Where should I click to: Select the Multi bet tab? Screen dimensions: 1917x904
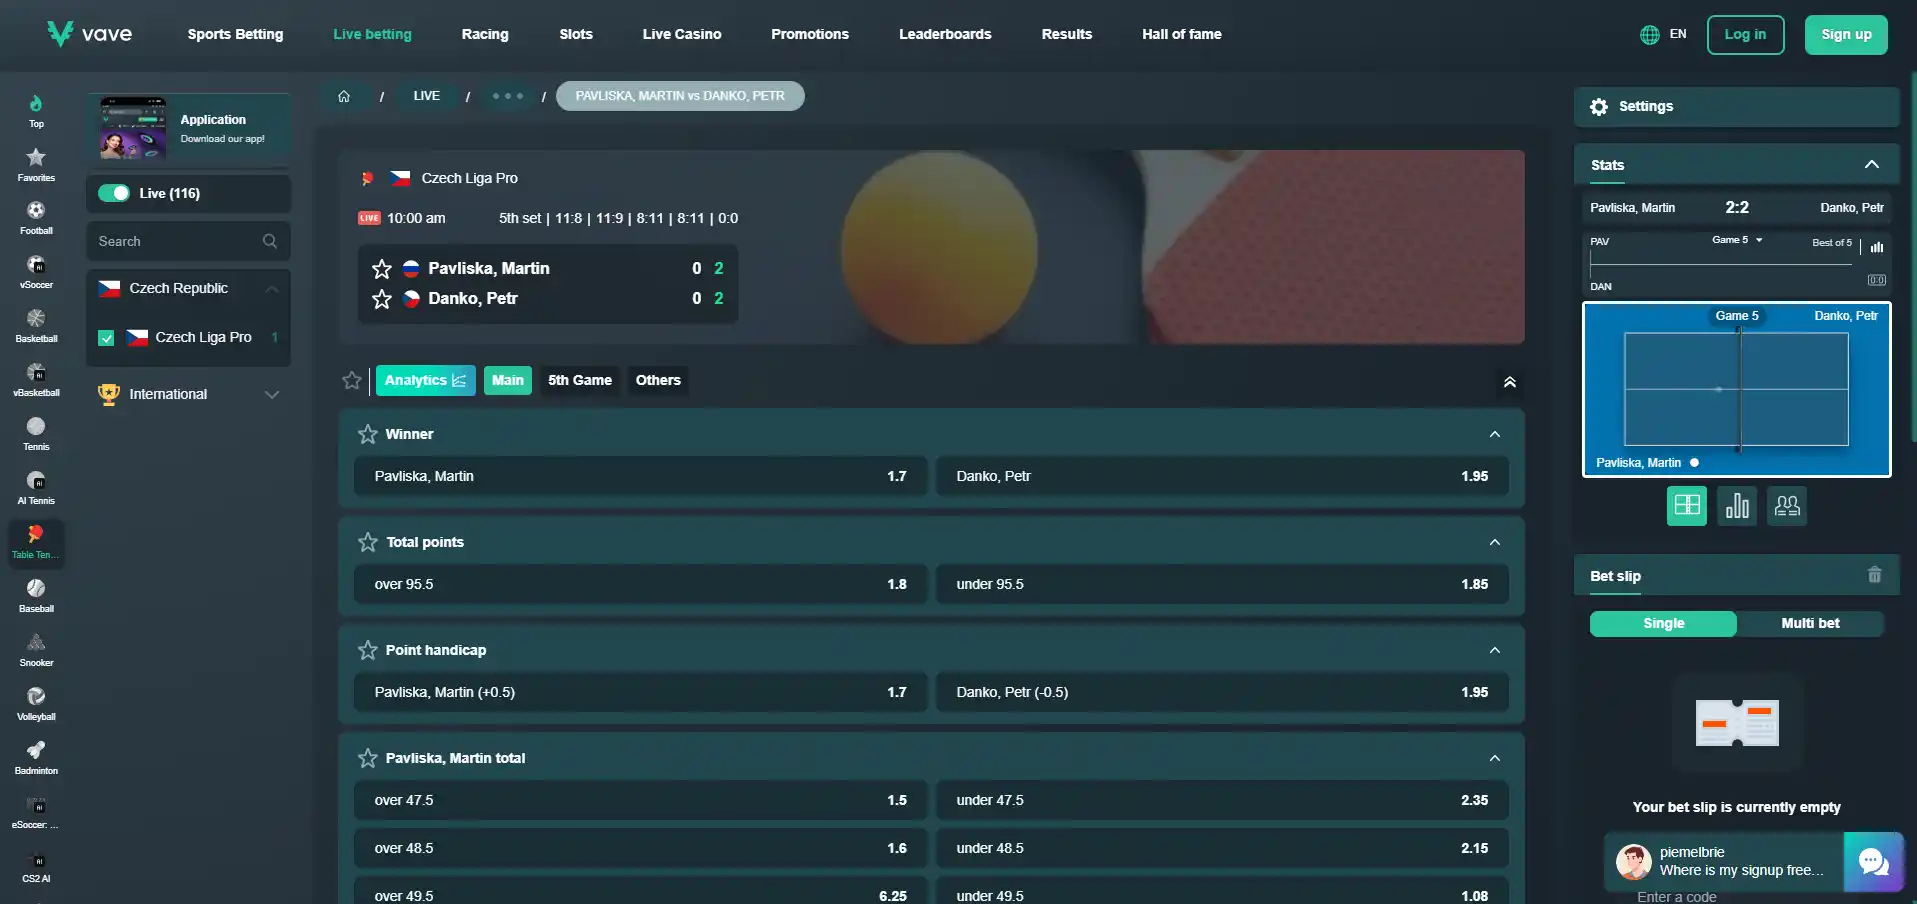point(1810,623)
